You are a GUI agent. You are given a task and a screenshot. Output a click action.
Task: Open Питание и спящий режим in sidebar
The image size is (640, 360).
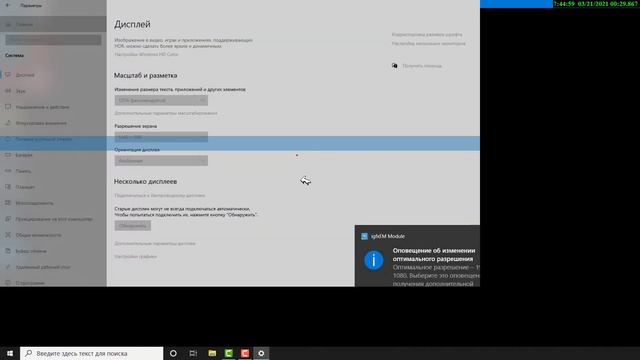pyautogui.click(x=53, y=139)
